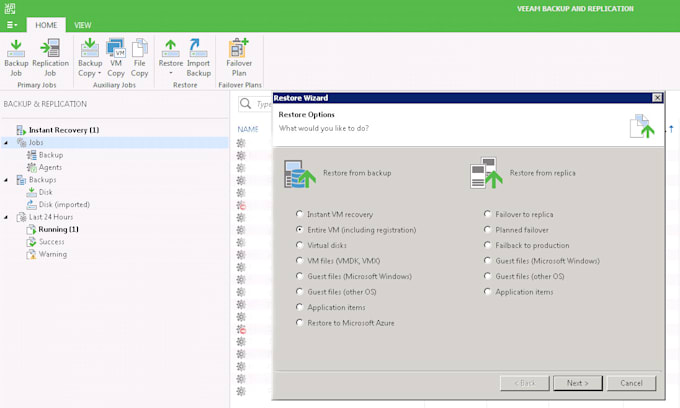Choose the Planned failover option
680x408 pixels.
coord(487,229)
